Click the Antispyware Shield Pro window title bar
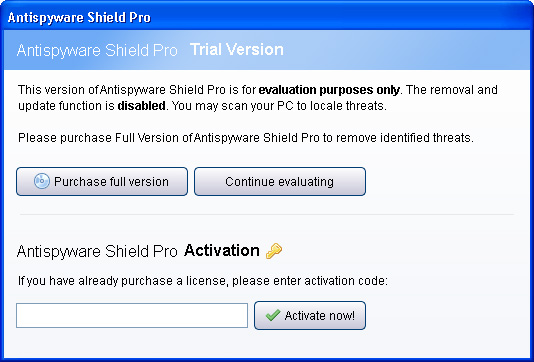The height and width of the screenshot is (362, 534). click(267, 17)
